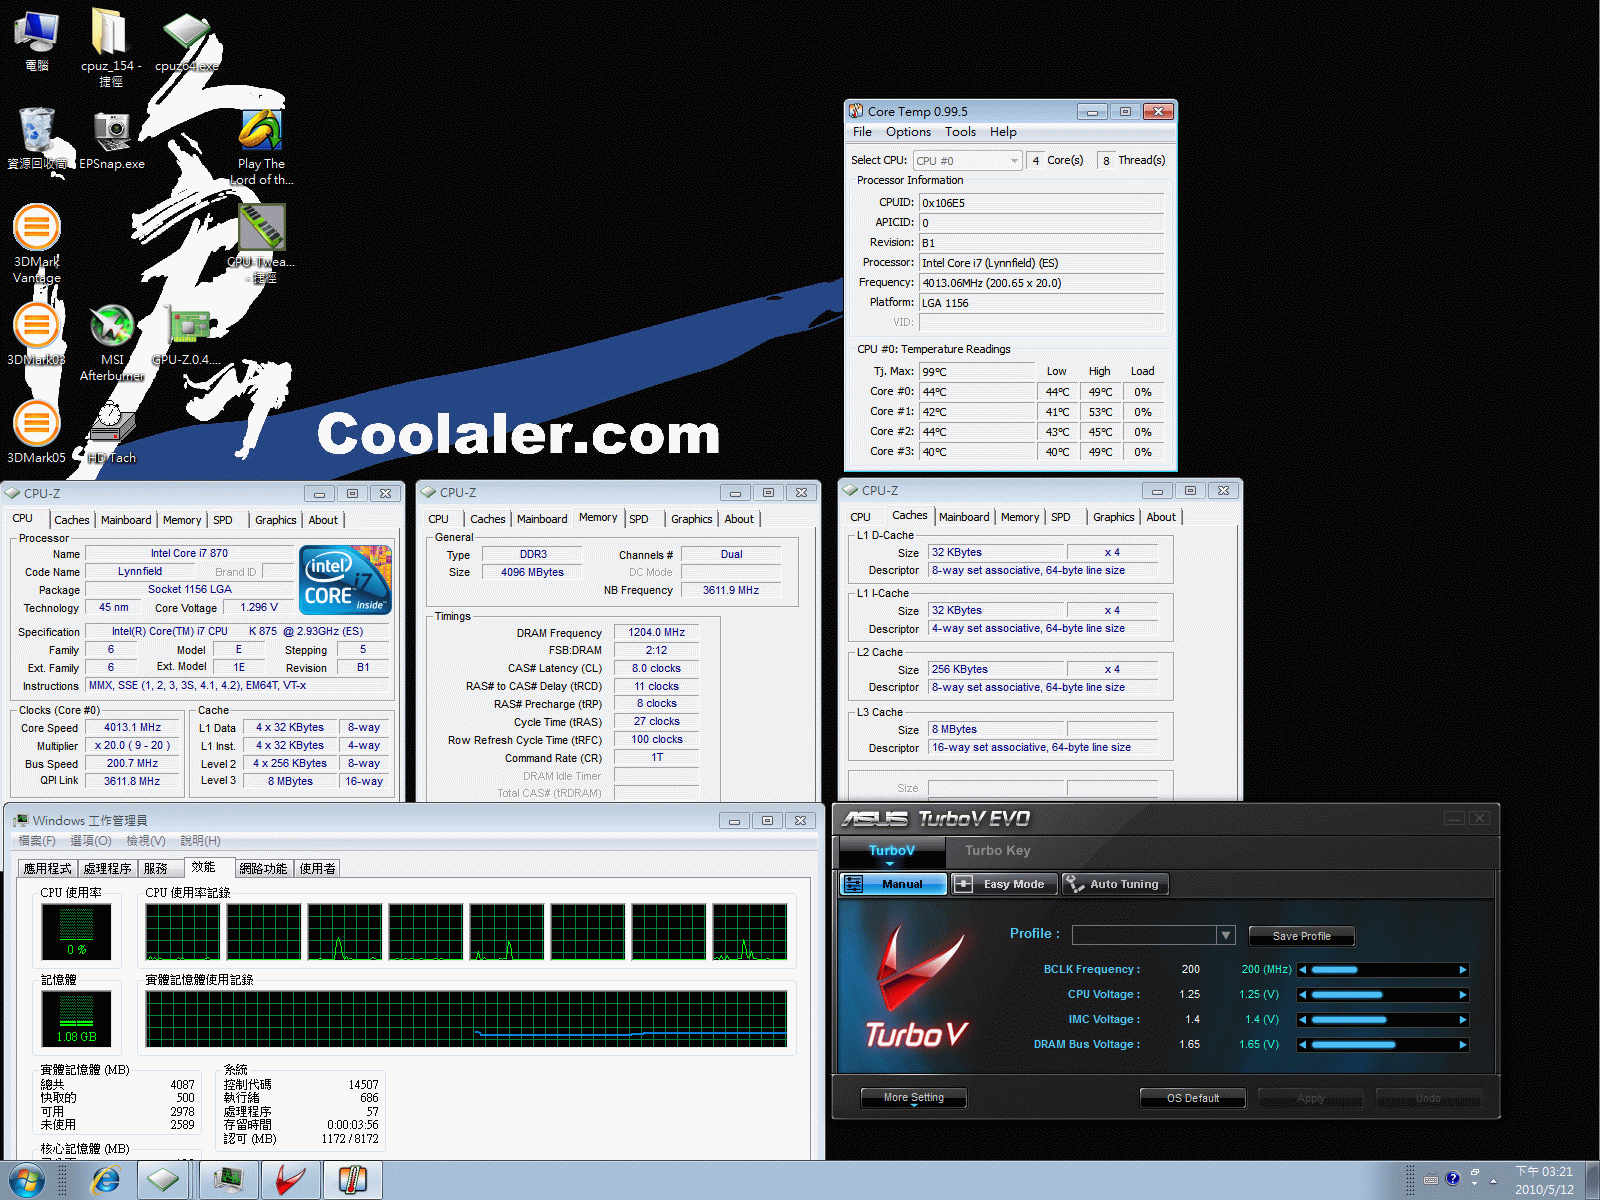Open the Options menu in Core Temp

tap(908, 132)
